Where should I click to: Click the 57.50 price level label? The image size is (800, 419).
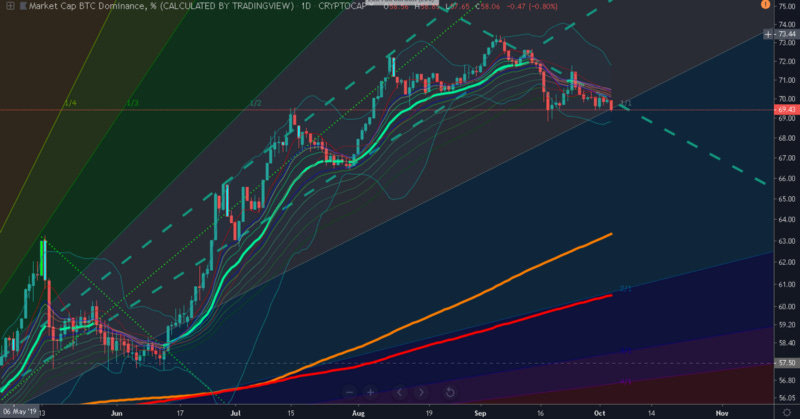click(x=785, y=363)
